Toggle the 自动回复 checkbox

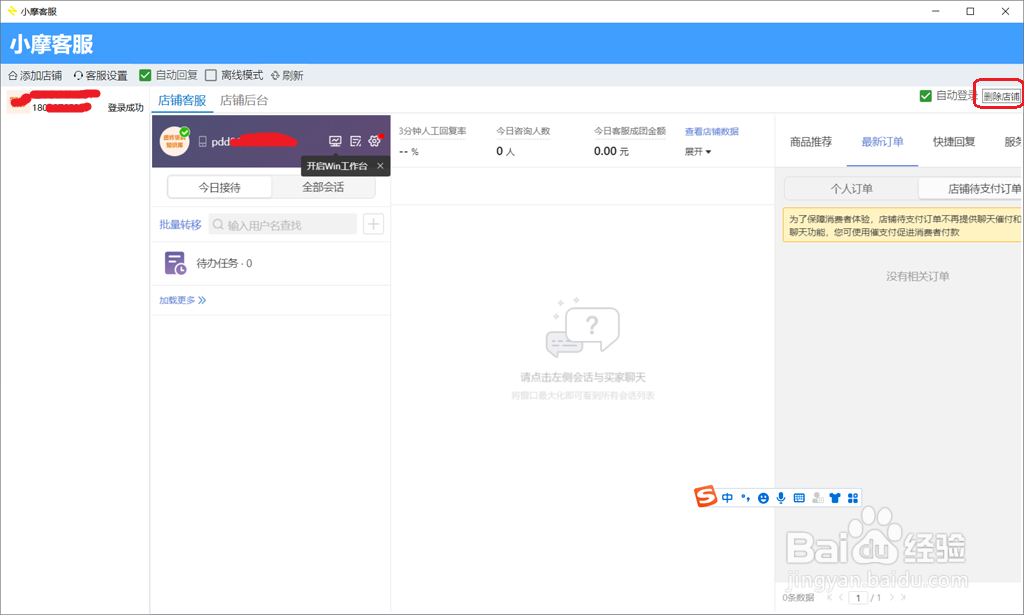(x=146, y=75)
